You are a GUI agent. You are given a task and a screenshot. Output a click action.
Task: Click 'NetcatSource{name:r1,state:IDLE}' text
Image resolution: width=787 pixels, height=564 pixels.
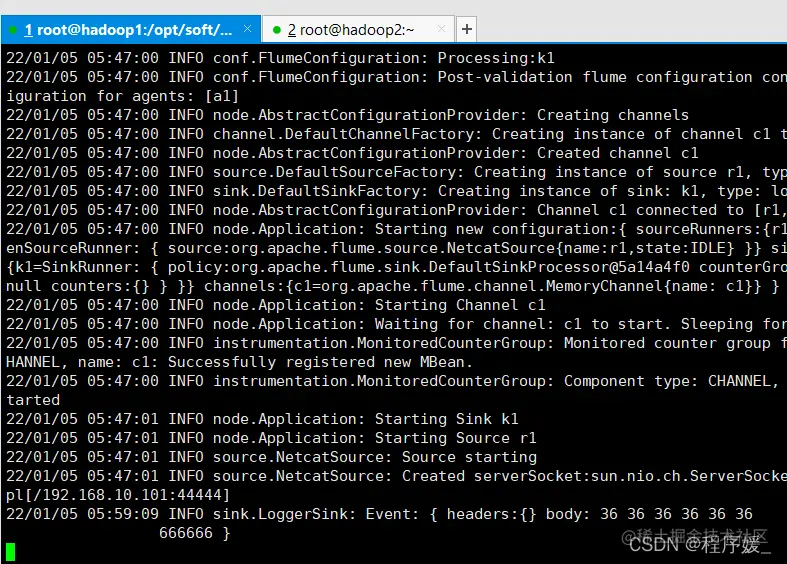(x=590, y=248)
